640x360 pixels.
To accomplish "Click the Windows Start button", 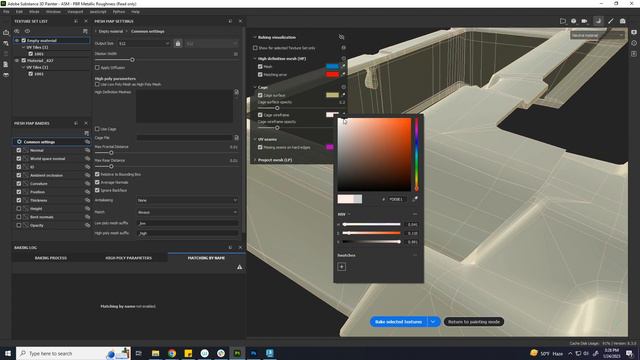I will coord(7,353).
